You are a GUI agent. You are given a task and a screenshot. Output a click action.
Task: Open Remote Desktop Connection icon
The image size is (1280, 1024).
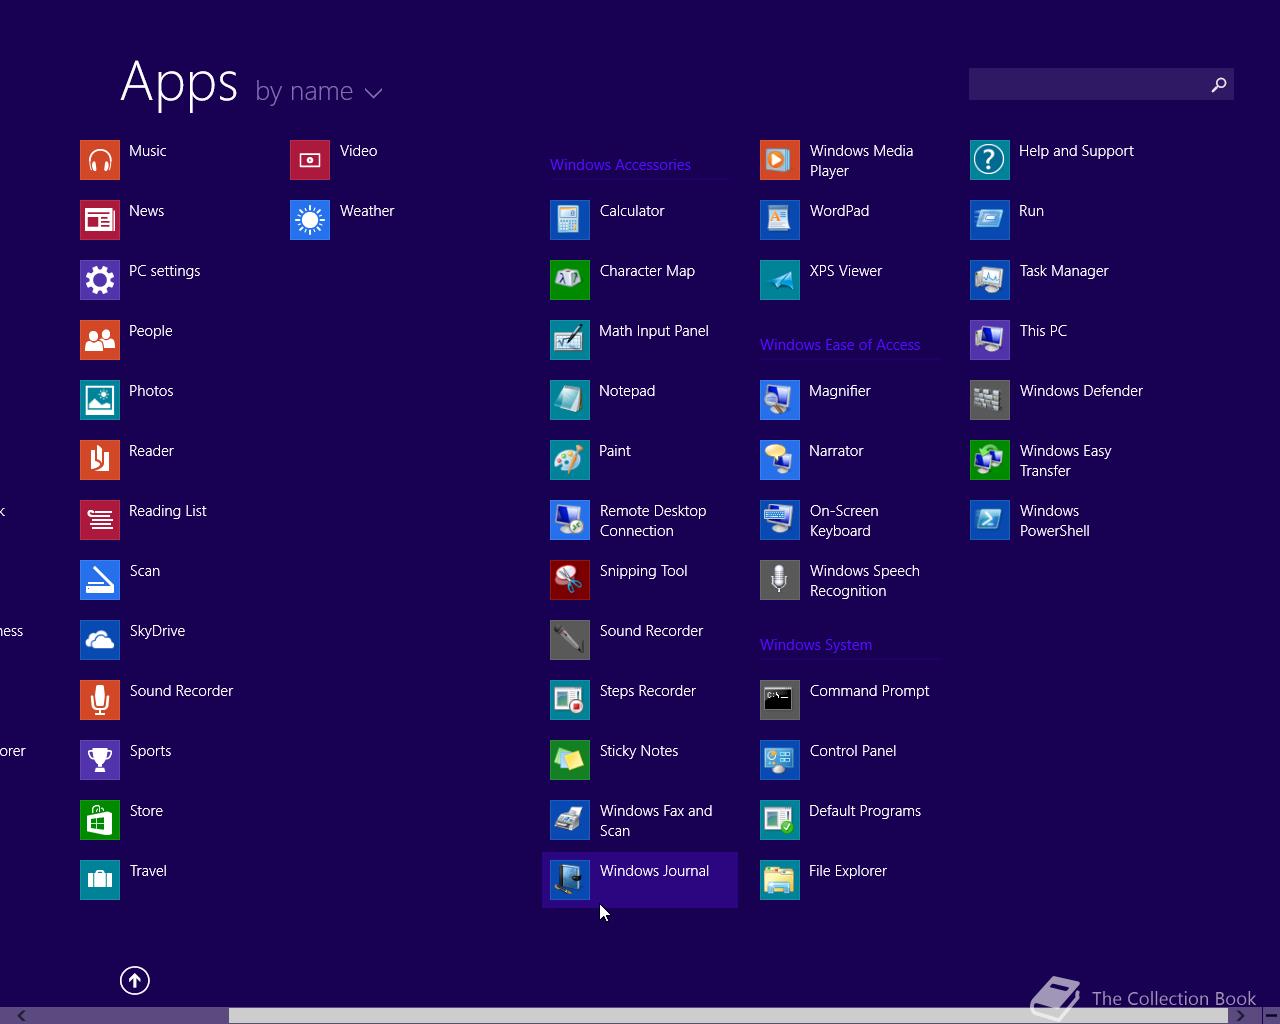[570, 520]
